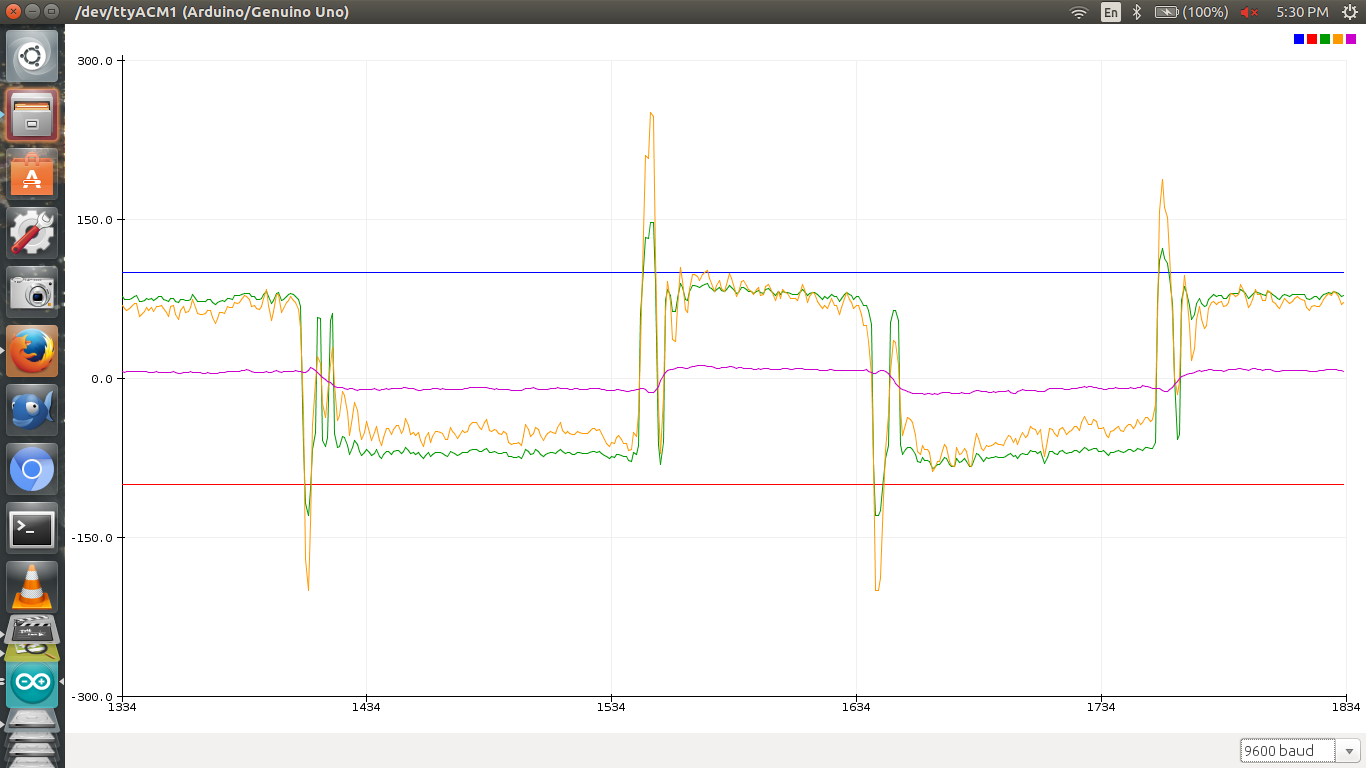Click the 1634 x-axis label
Image resolution: width=1366 pixels, height=768 pixels.
(x=856, y=708)
